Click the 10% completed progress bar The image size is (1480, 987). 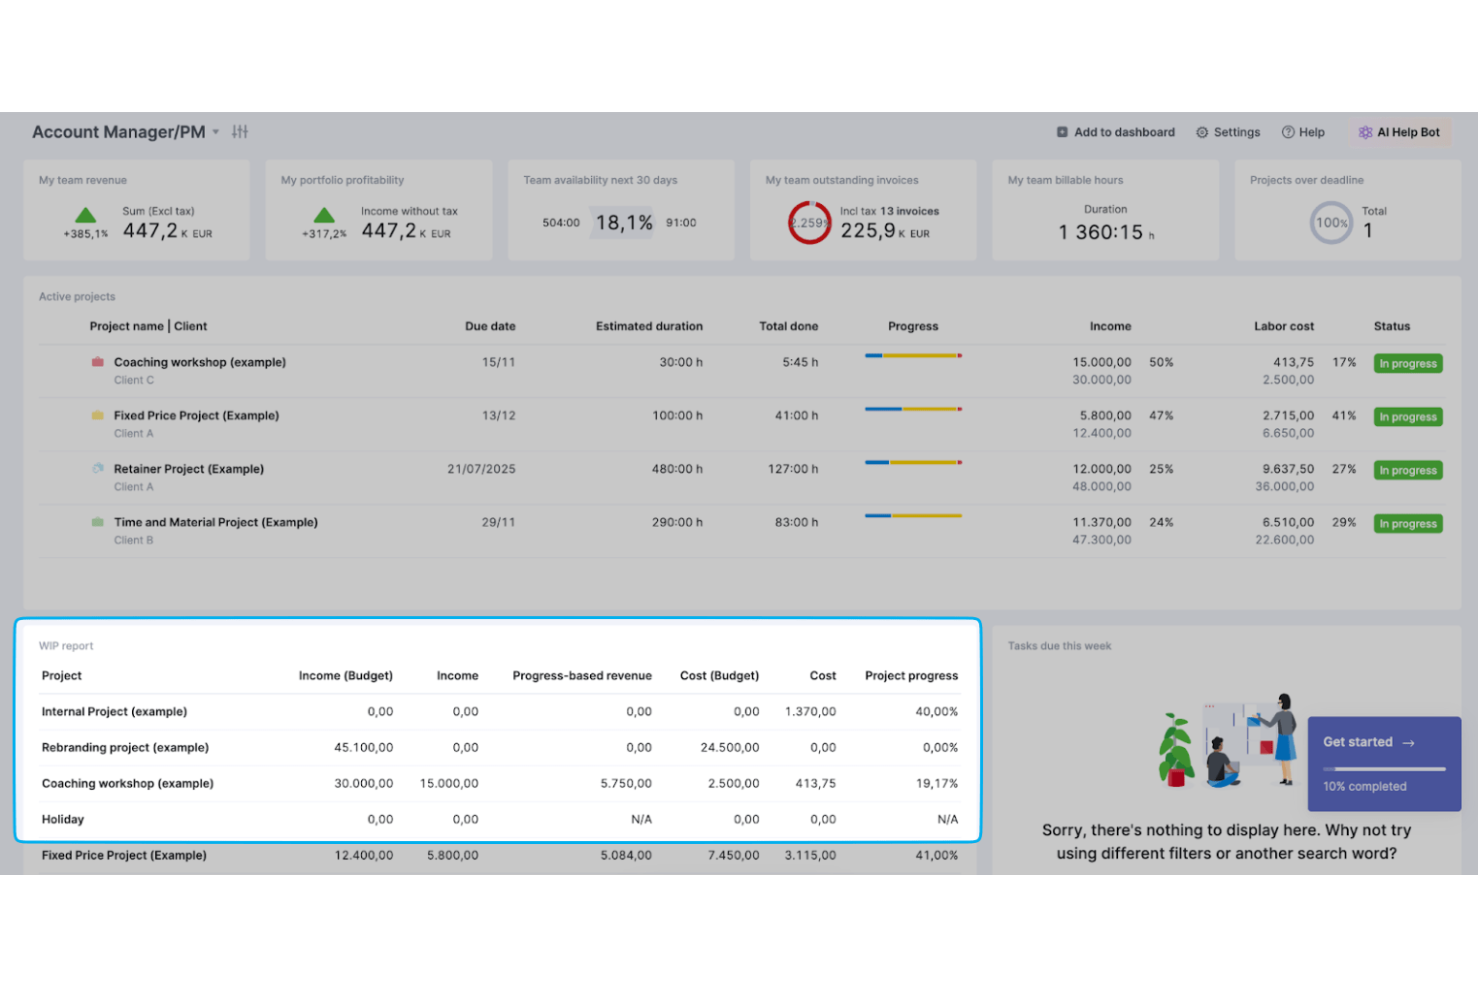(1383, 769)
